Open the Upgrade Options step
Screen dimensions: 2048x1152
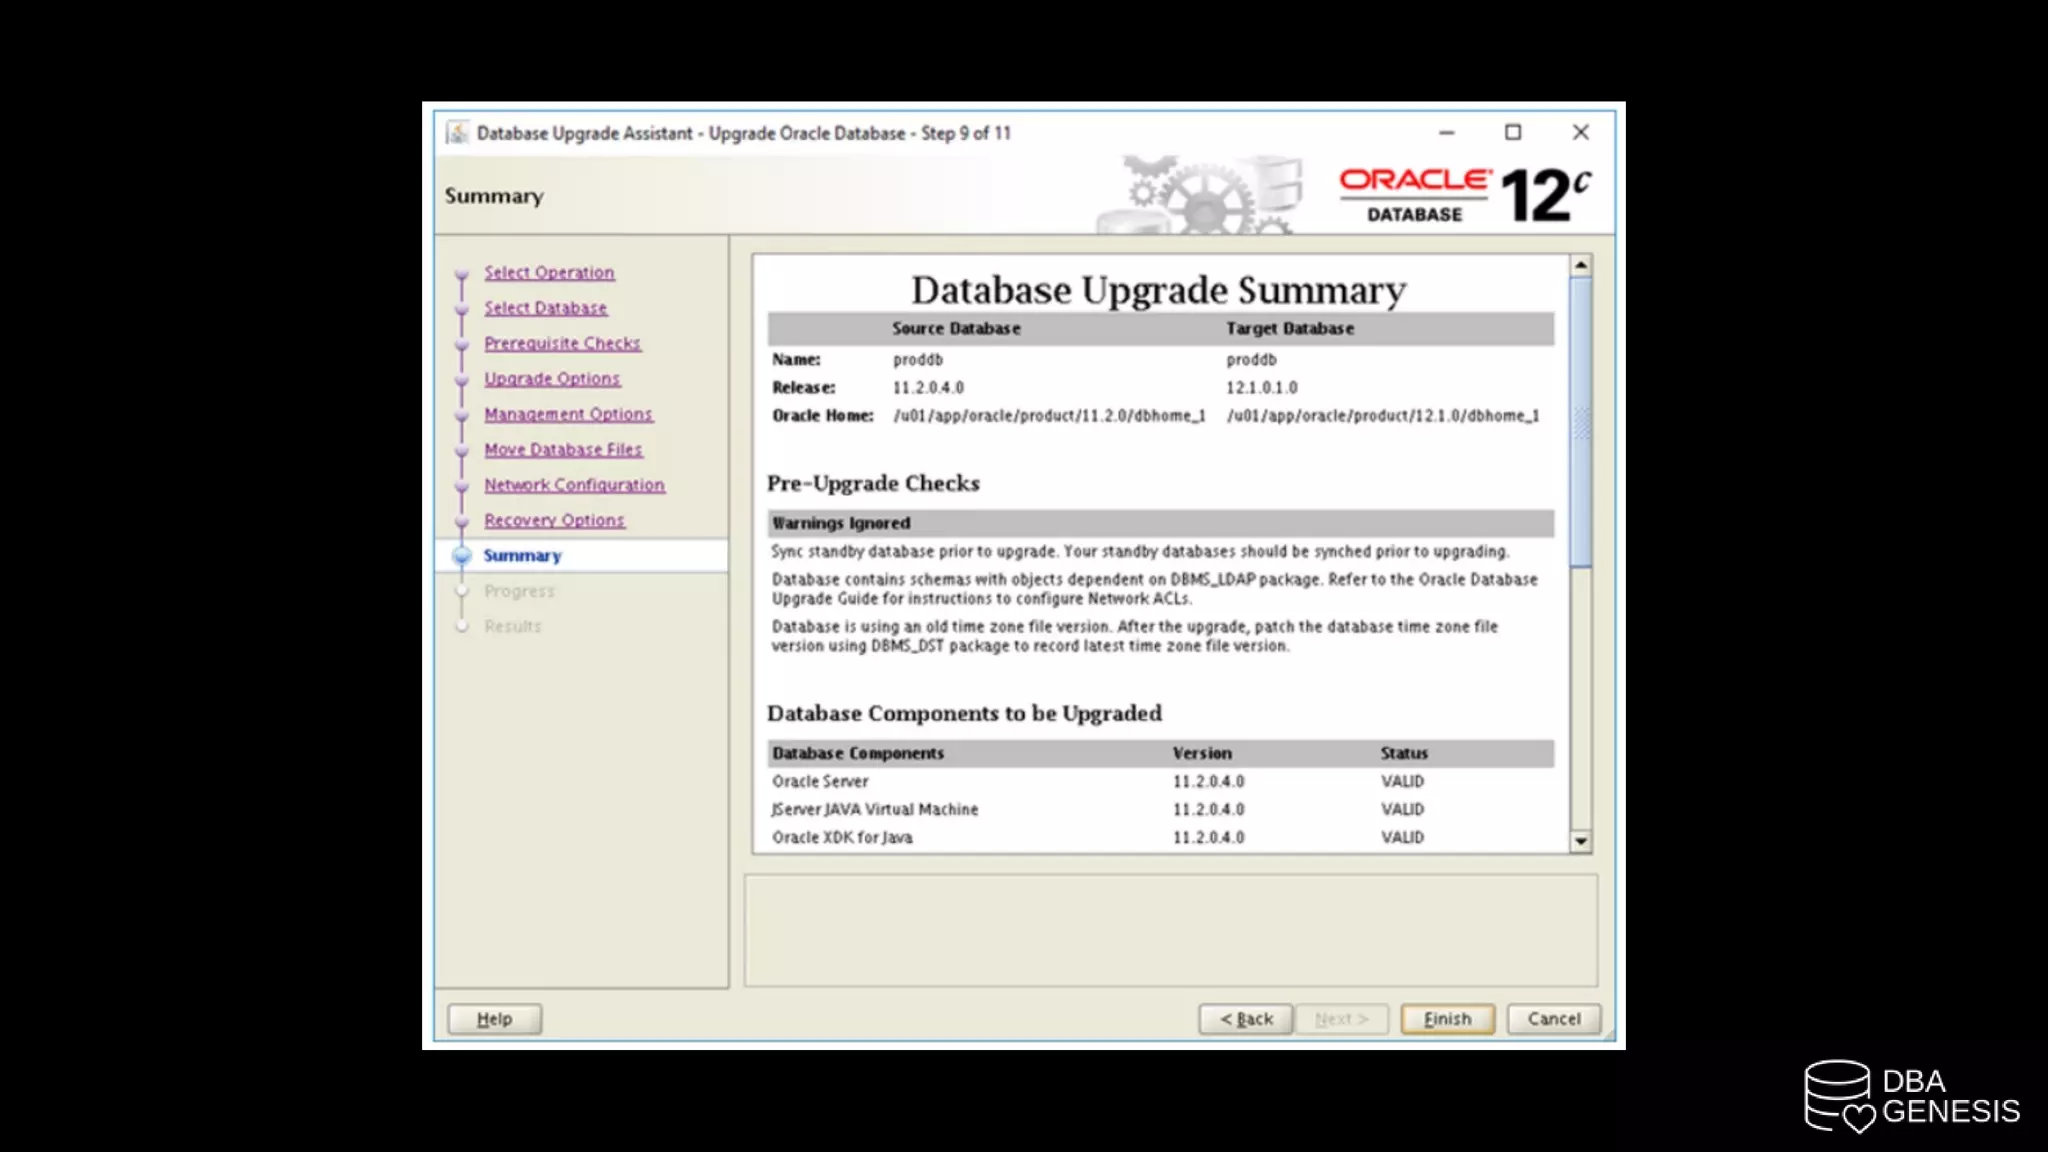(x=552, y=379)
